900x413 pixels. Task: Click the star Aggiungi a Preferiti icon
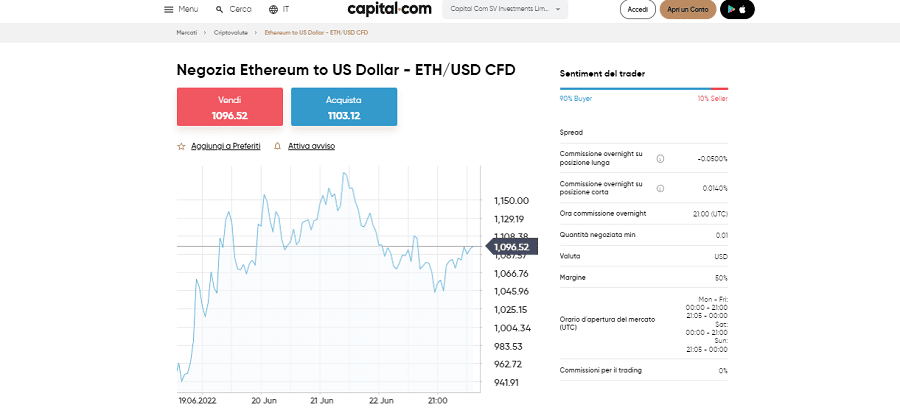click(x=181, y=146)
